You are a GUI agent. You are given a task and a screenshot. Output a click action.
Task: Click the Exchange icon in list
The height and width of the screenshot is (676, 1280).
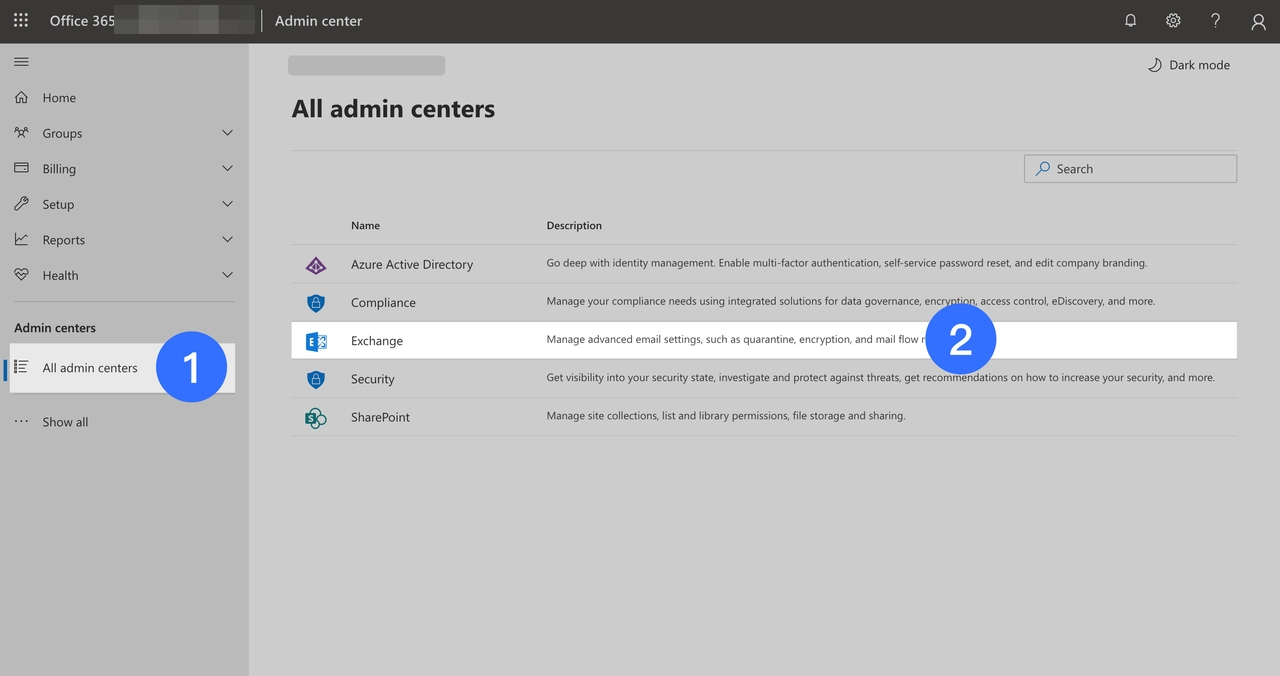pyautogui.click(x=316, y=341)
